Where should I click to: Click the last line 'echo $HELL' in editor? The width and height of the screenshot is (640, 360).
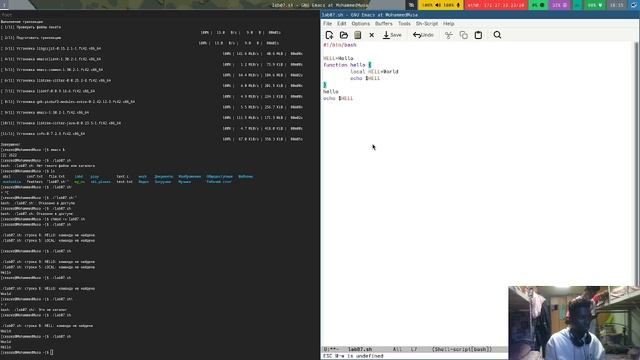[x=338, y=98]
